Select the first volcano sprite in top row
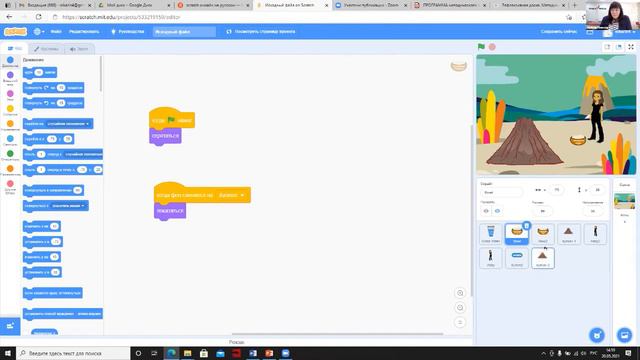The image size is (640, 360). tap(569, 234)
